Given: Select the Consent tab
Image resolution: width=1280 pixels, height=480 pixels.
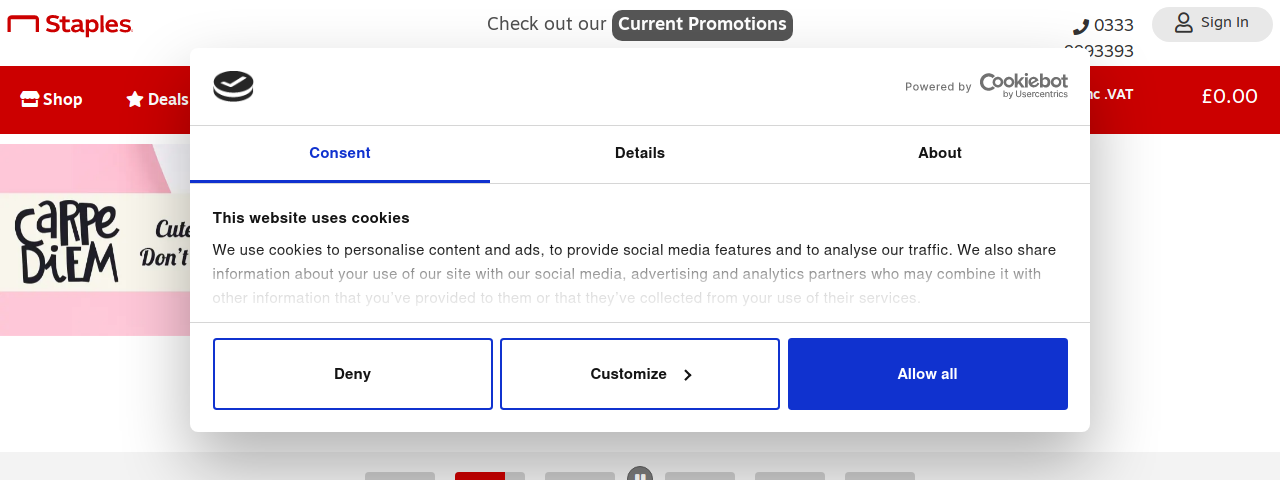Looking at the screenshot, I should click(340, 153).
